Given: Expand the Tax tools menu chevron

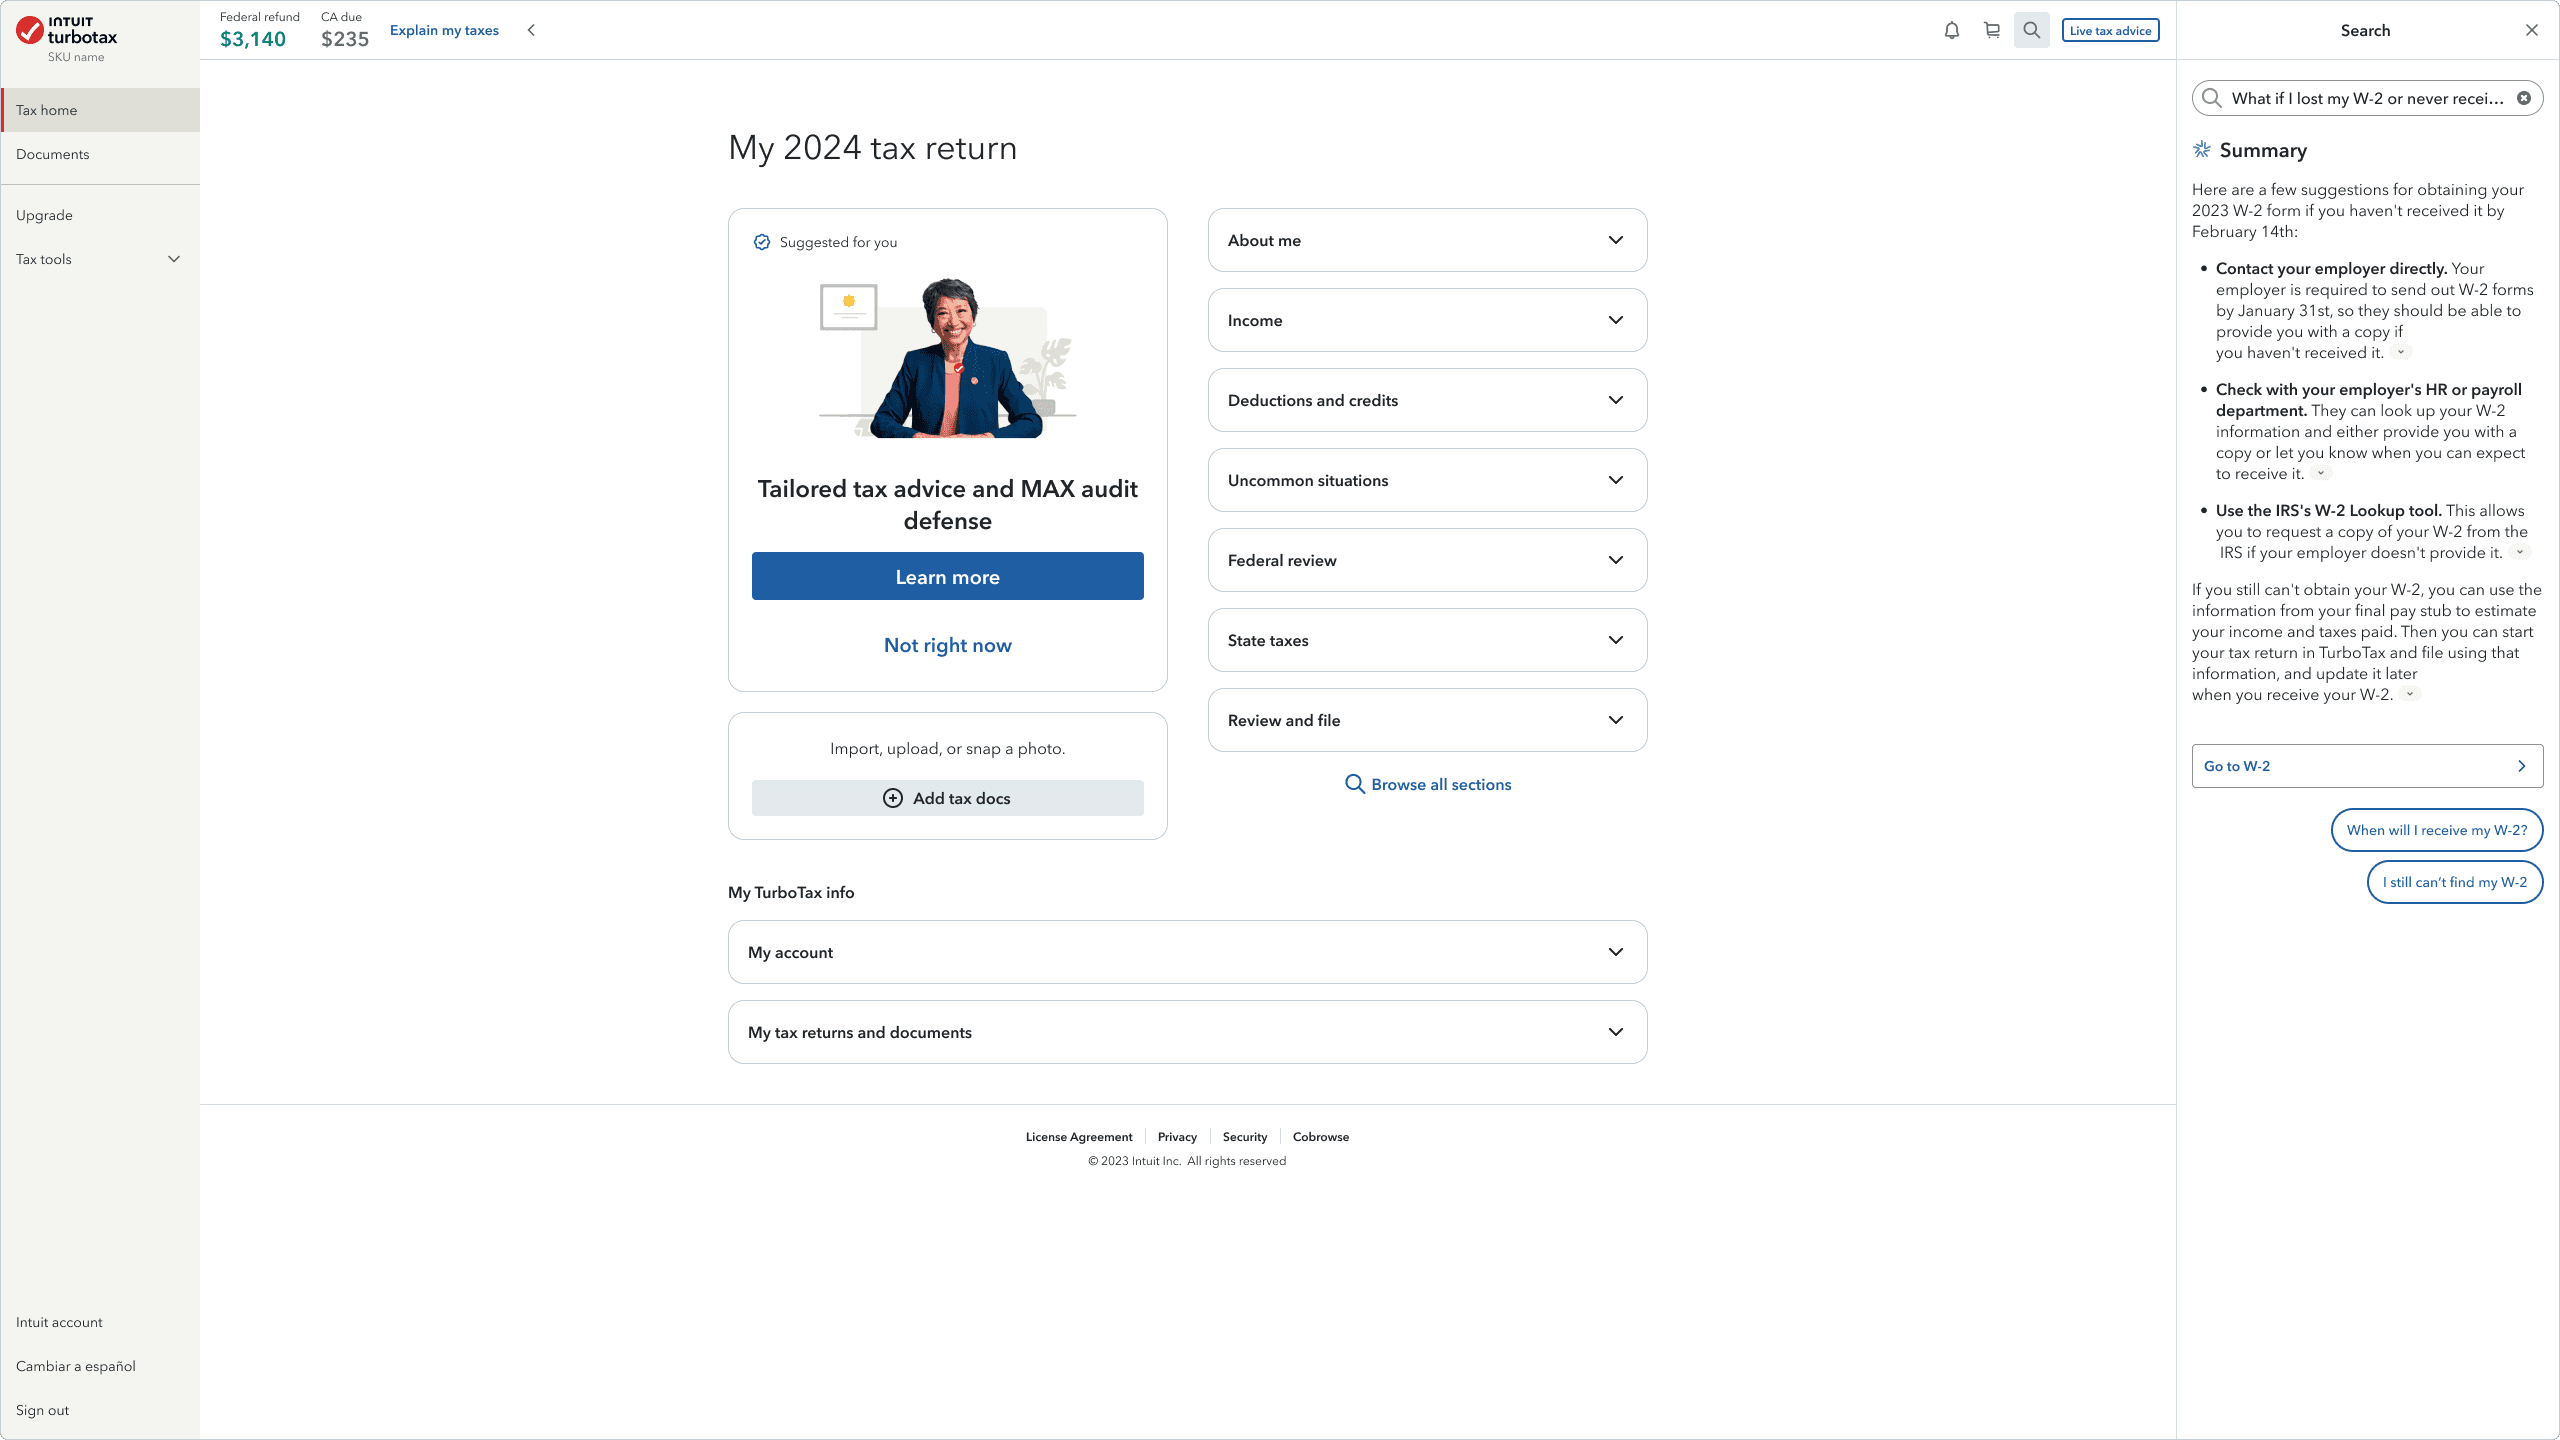Looking at the screenshot, I should point(174,259).
